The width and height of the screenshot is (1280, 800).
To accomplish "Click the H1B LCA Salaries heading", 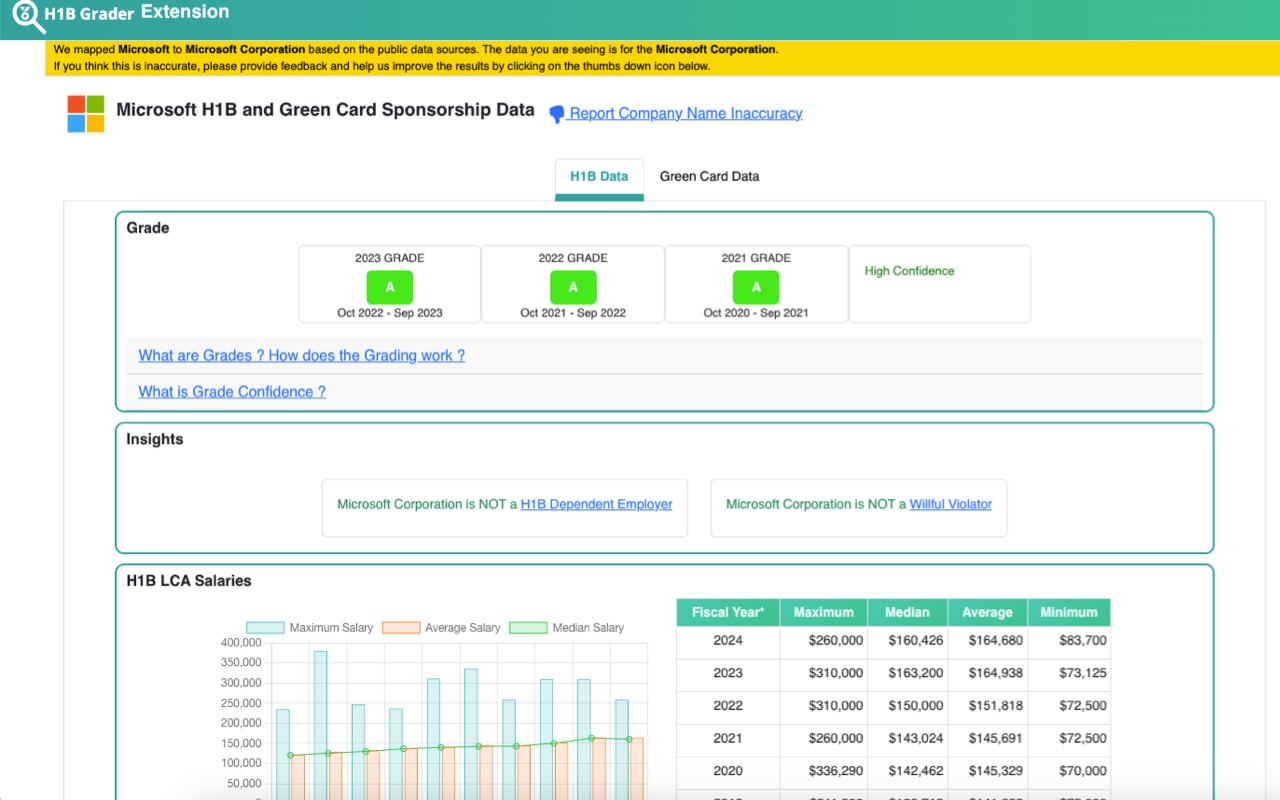I will pos(189,581).
